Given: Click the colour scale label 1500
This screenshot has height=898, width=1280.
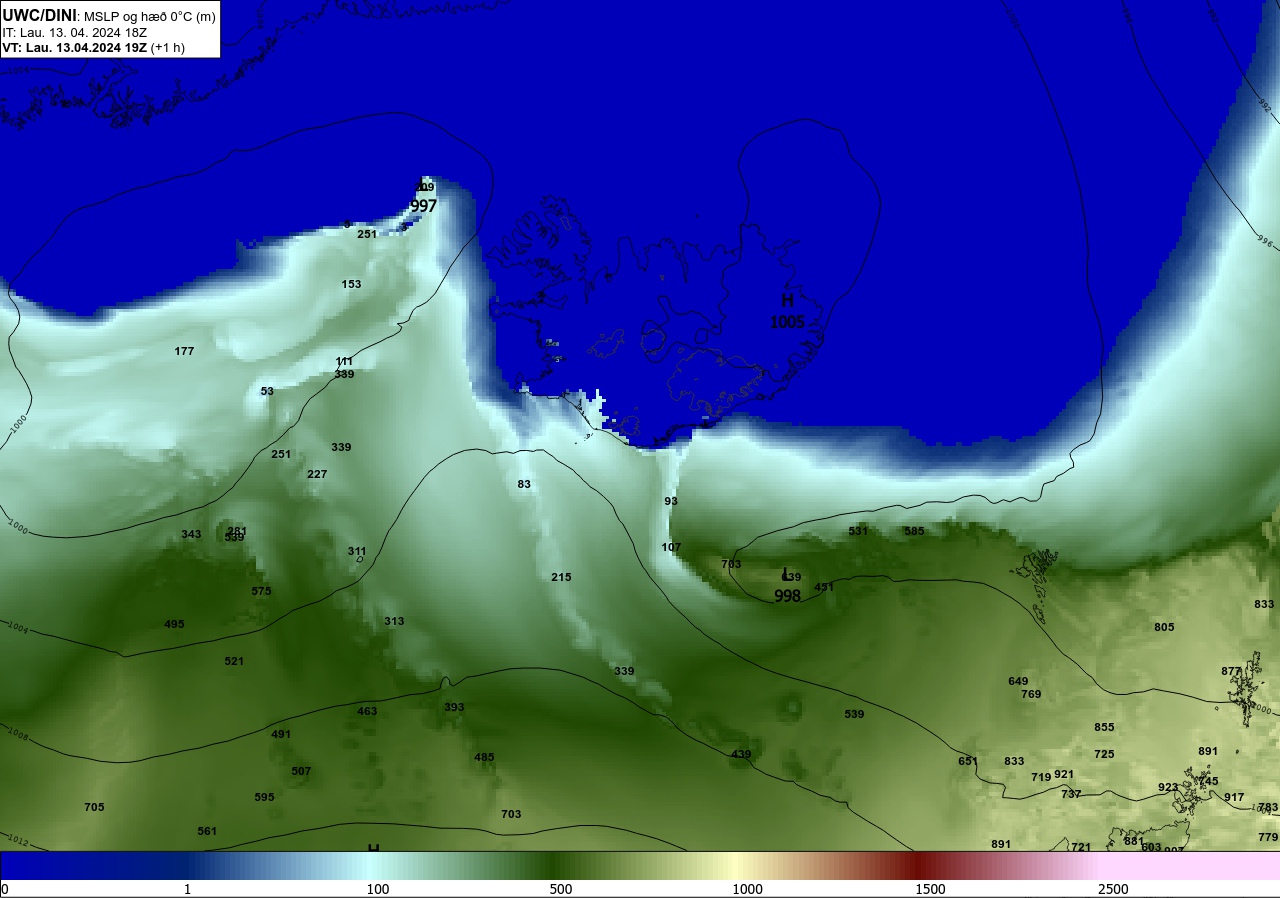Looking at the screenshot, I should tap(931, 889).
